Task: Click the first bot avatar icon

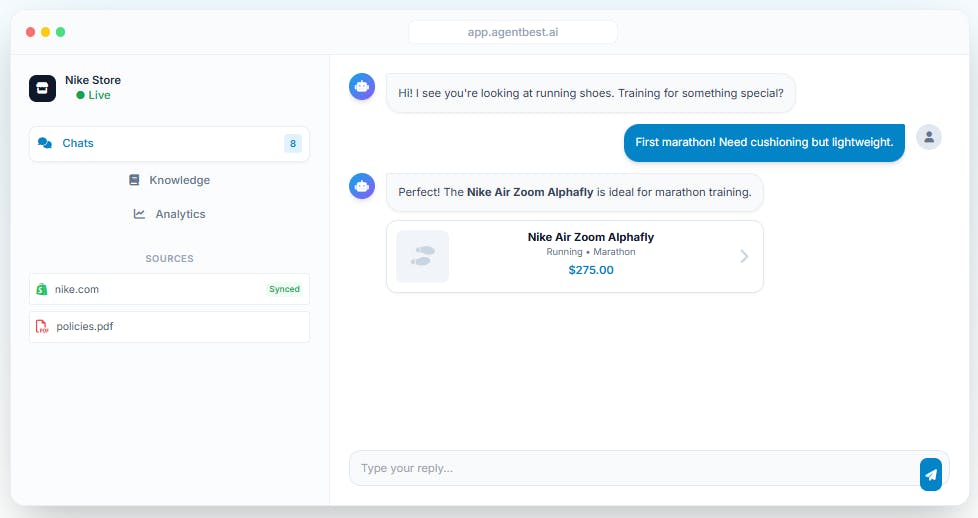Action: [362, 87]
